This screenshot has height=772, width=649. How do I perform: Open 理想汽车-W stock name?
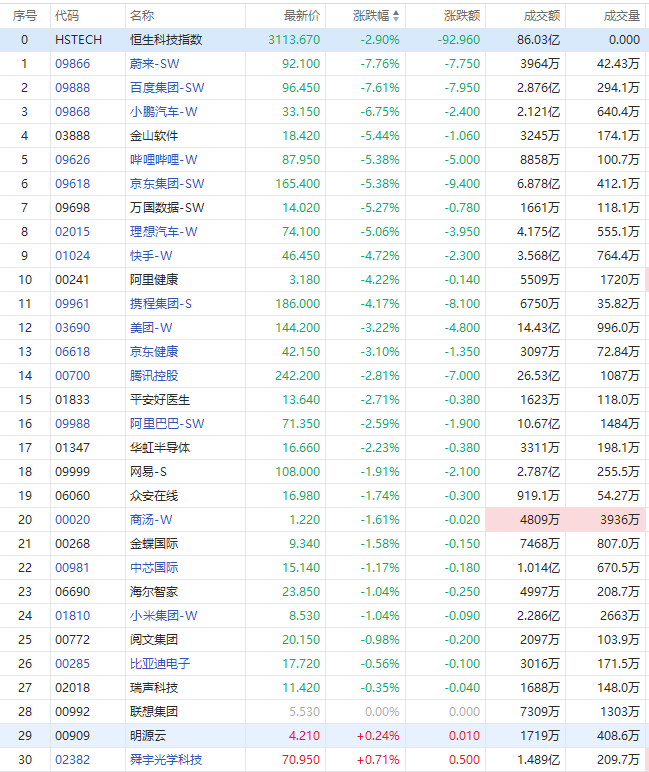163,231
